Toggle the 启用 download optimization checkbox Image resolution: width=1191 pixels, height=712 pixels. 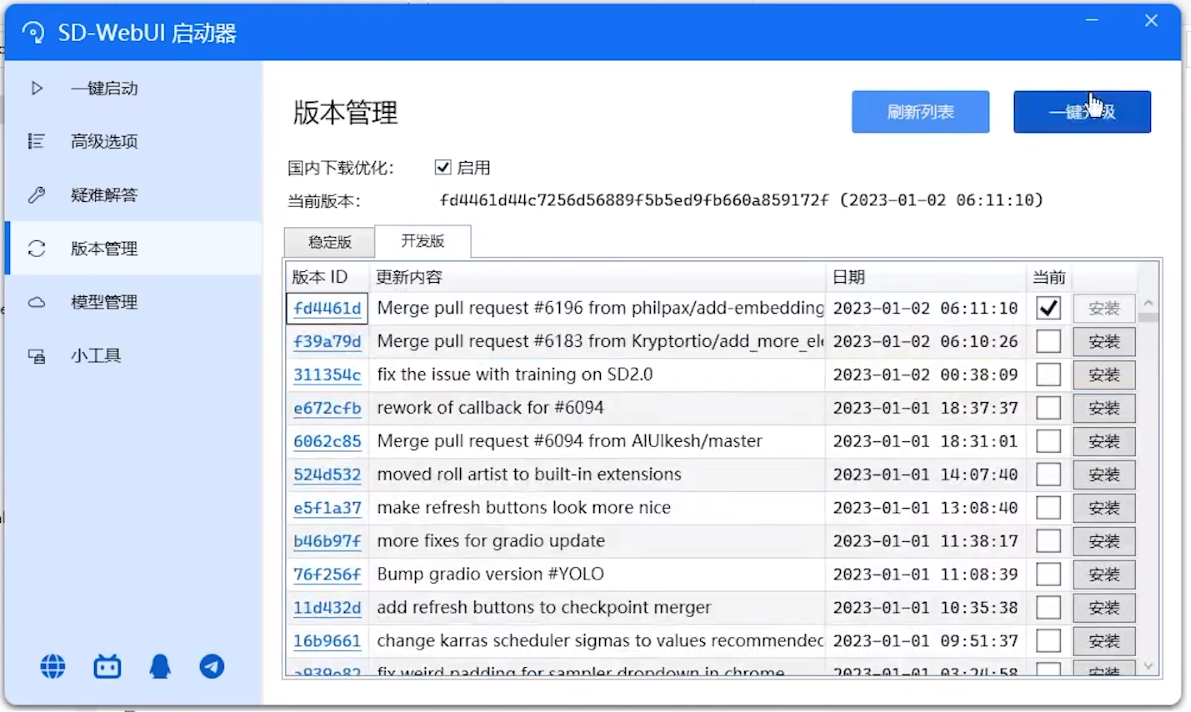click(x=443, y=168)
